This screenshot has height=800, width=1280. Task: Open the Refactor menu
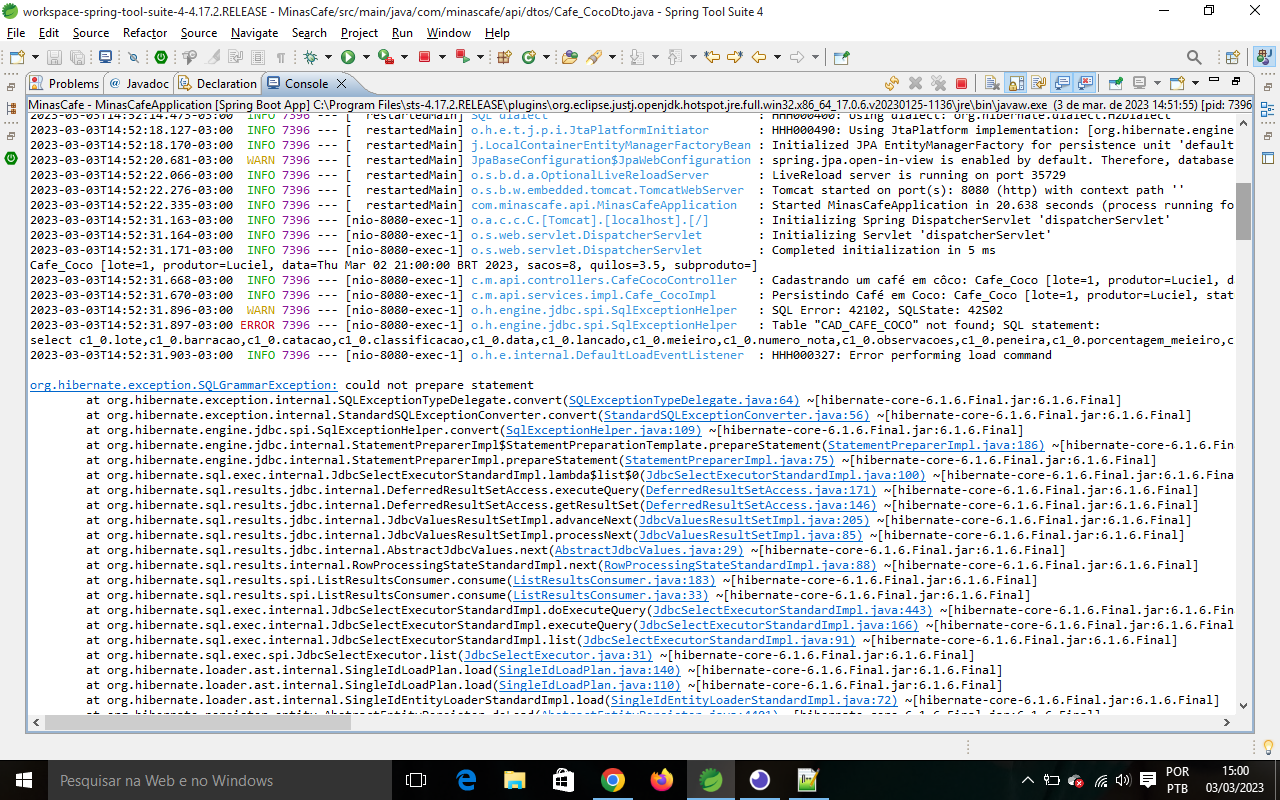click(x=145, y=33)
